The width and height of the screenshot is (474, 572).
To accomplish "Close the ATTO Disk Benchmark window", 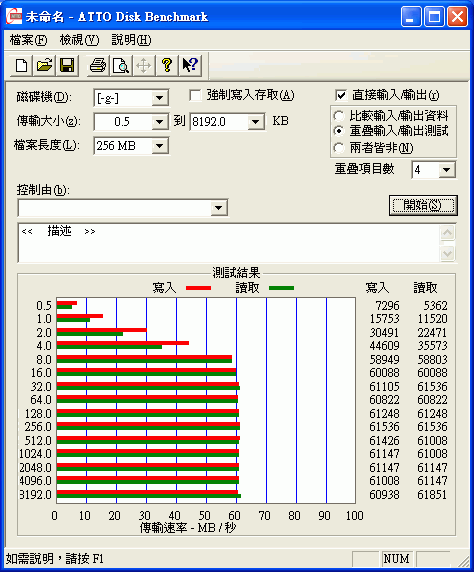I will tap(458, 17).
